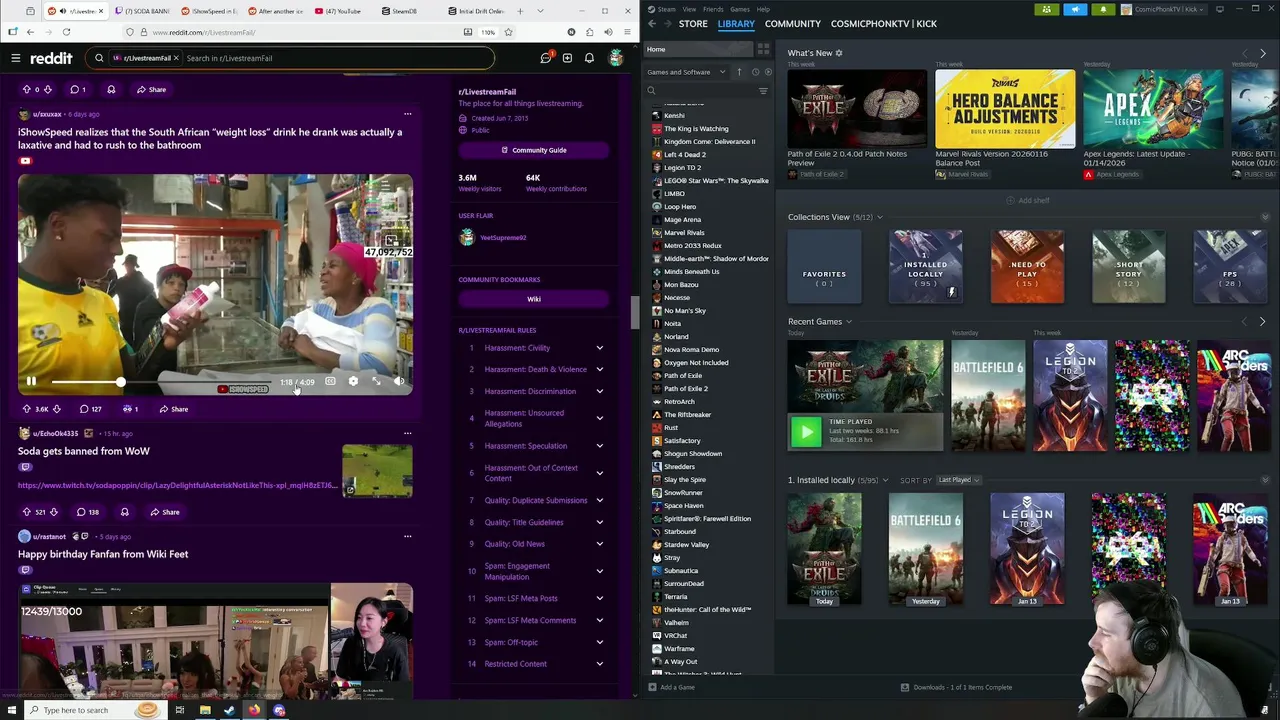This screenshot has width=1280, height=720.
Task: Open Steam notifications bell button
Action: coord(1103,9)
